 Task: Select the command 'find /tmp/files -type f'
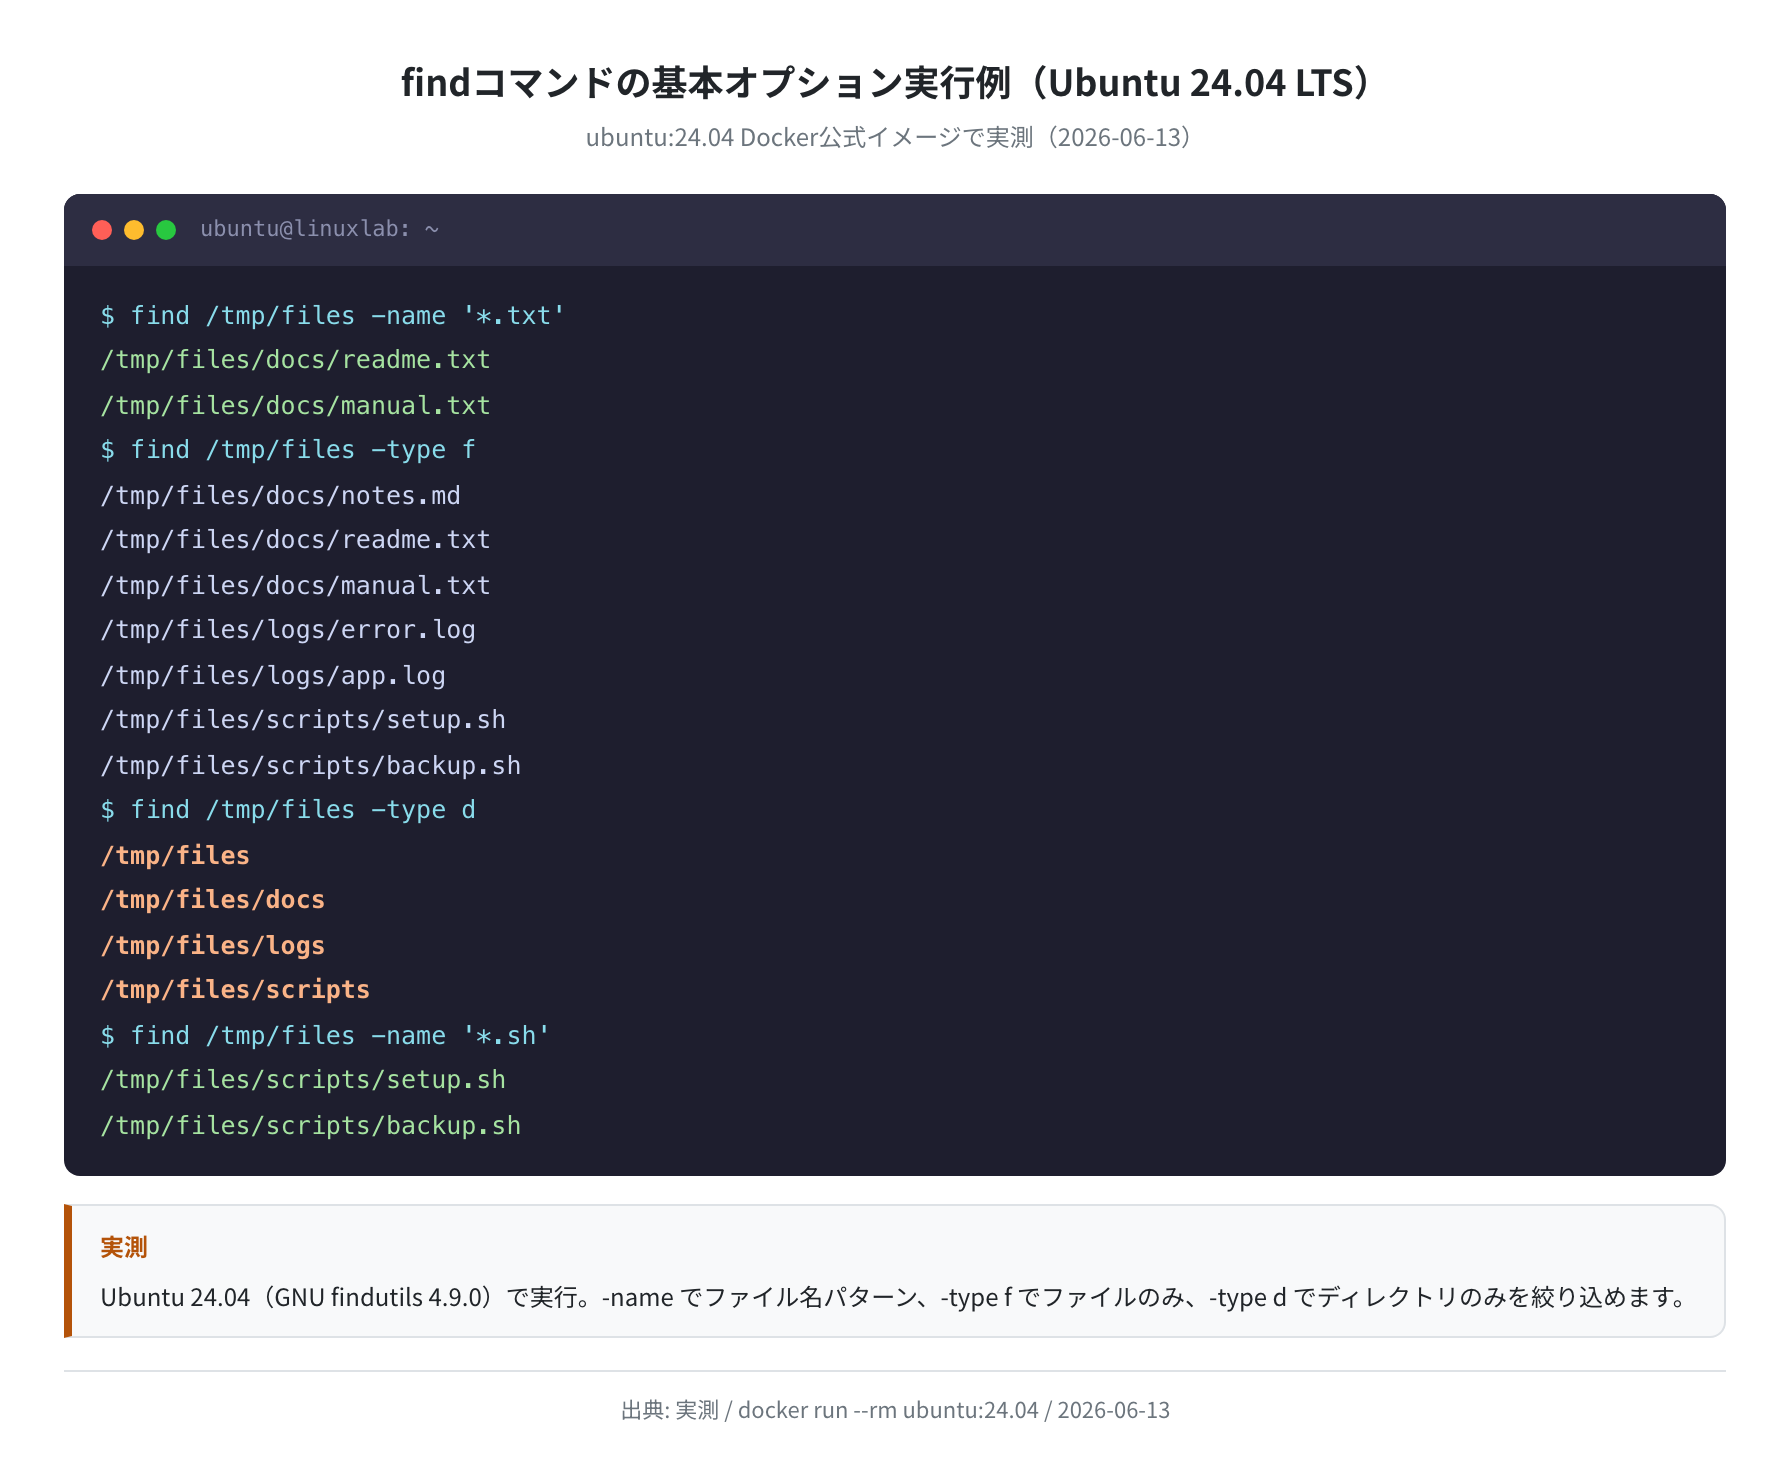point(288,450)
